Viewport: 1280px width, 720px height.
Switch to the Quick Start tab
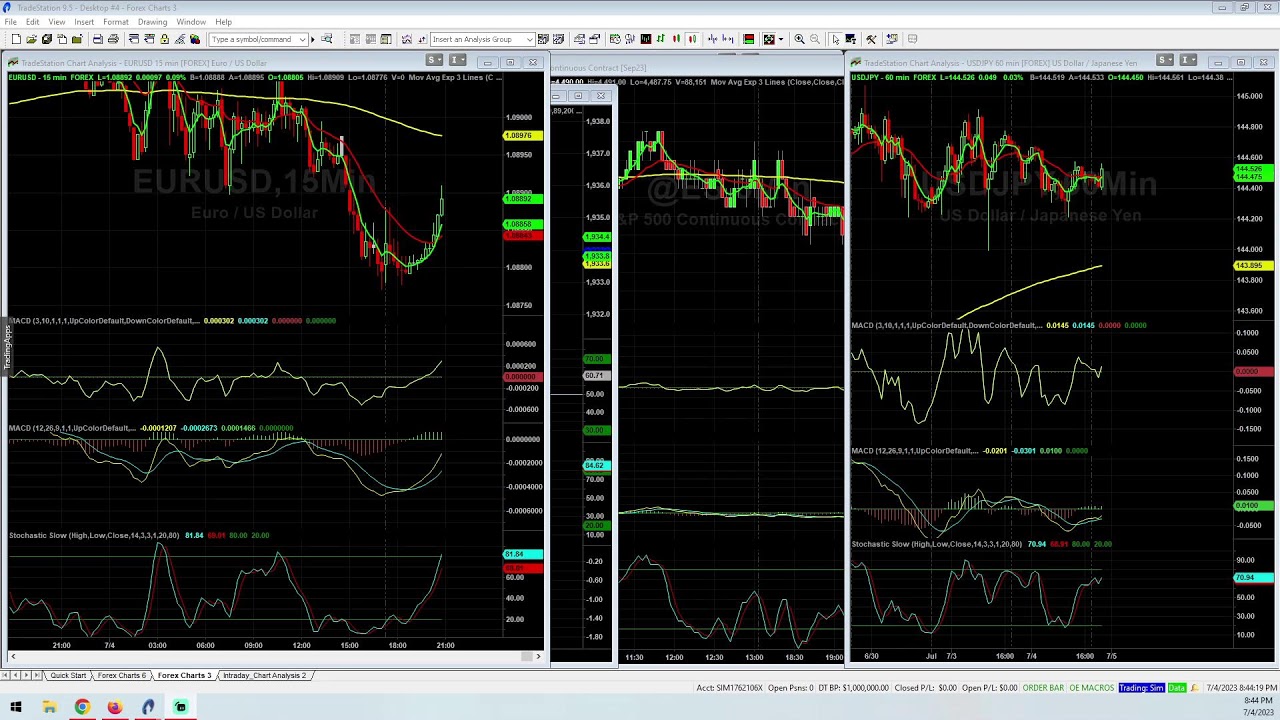click(68, 675)
